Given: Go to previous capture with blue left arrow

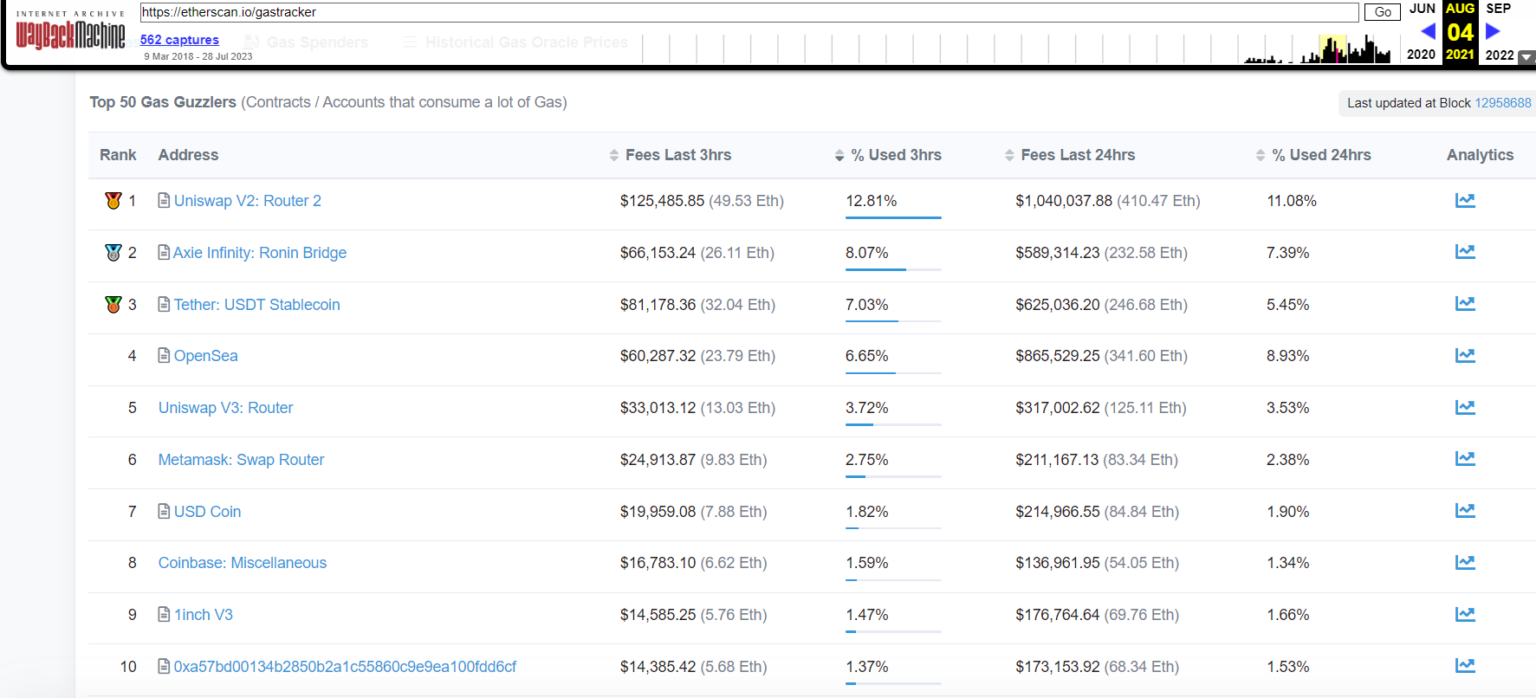Looking at the screenshot, I should click(x=1427, y=31).
